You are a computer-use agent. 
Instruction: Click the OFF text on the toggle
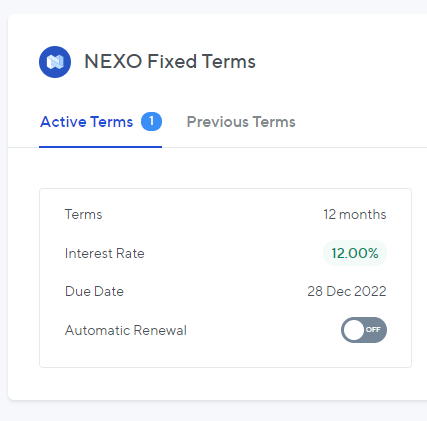coord(373,330)
